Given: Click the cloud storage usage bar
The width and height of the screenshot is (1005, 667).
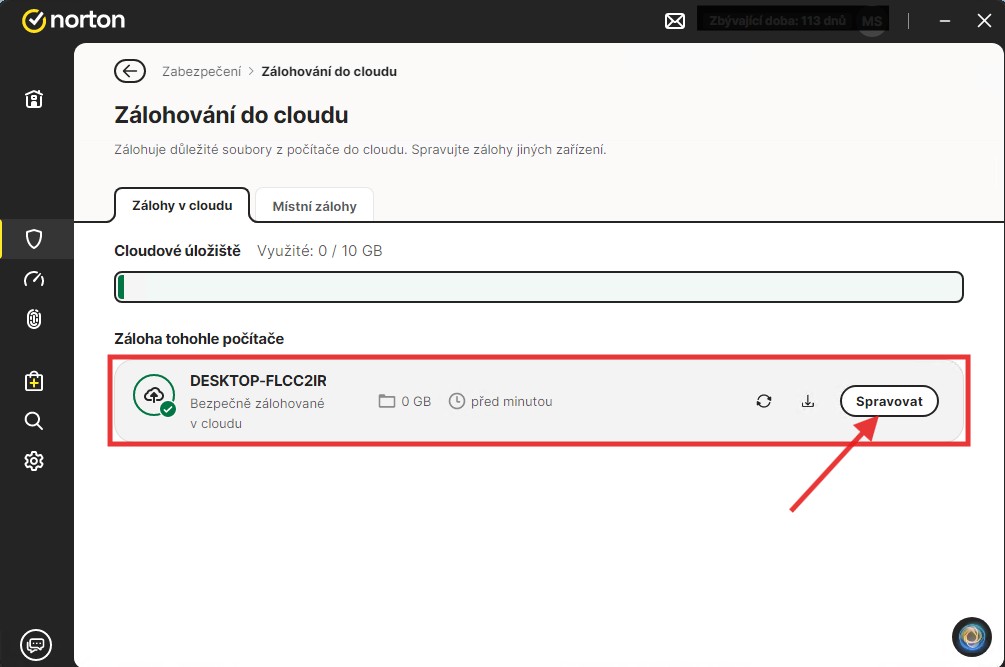Looking at the screenshot, I should pyautogui.click(x=538, y=287).
